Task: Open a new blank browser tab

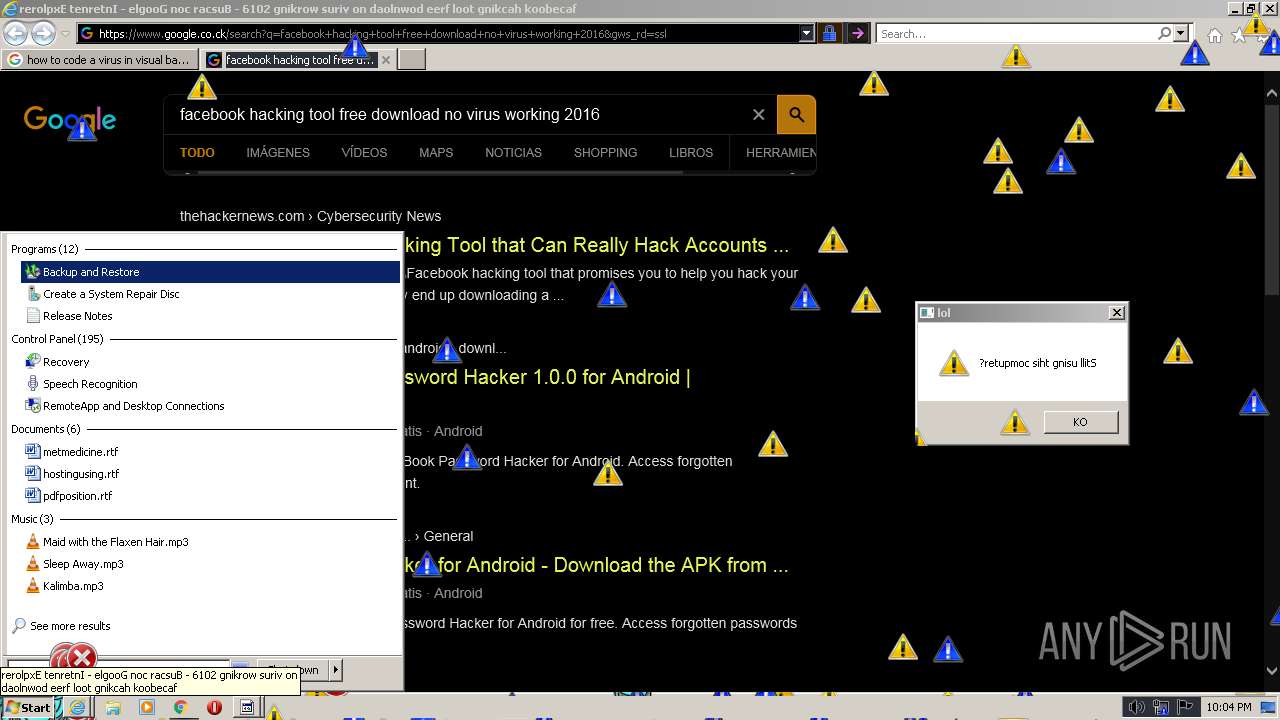Action: 411,60
